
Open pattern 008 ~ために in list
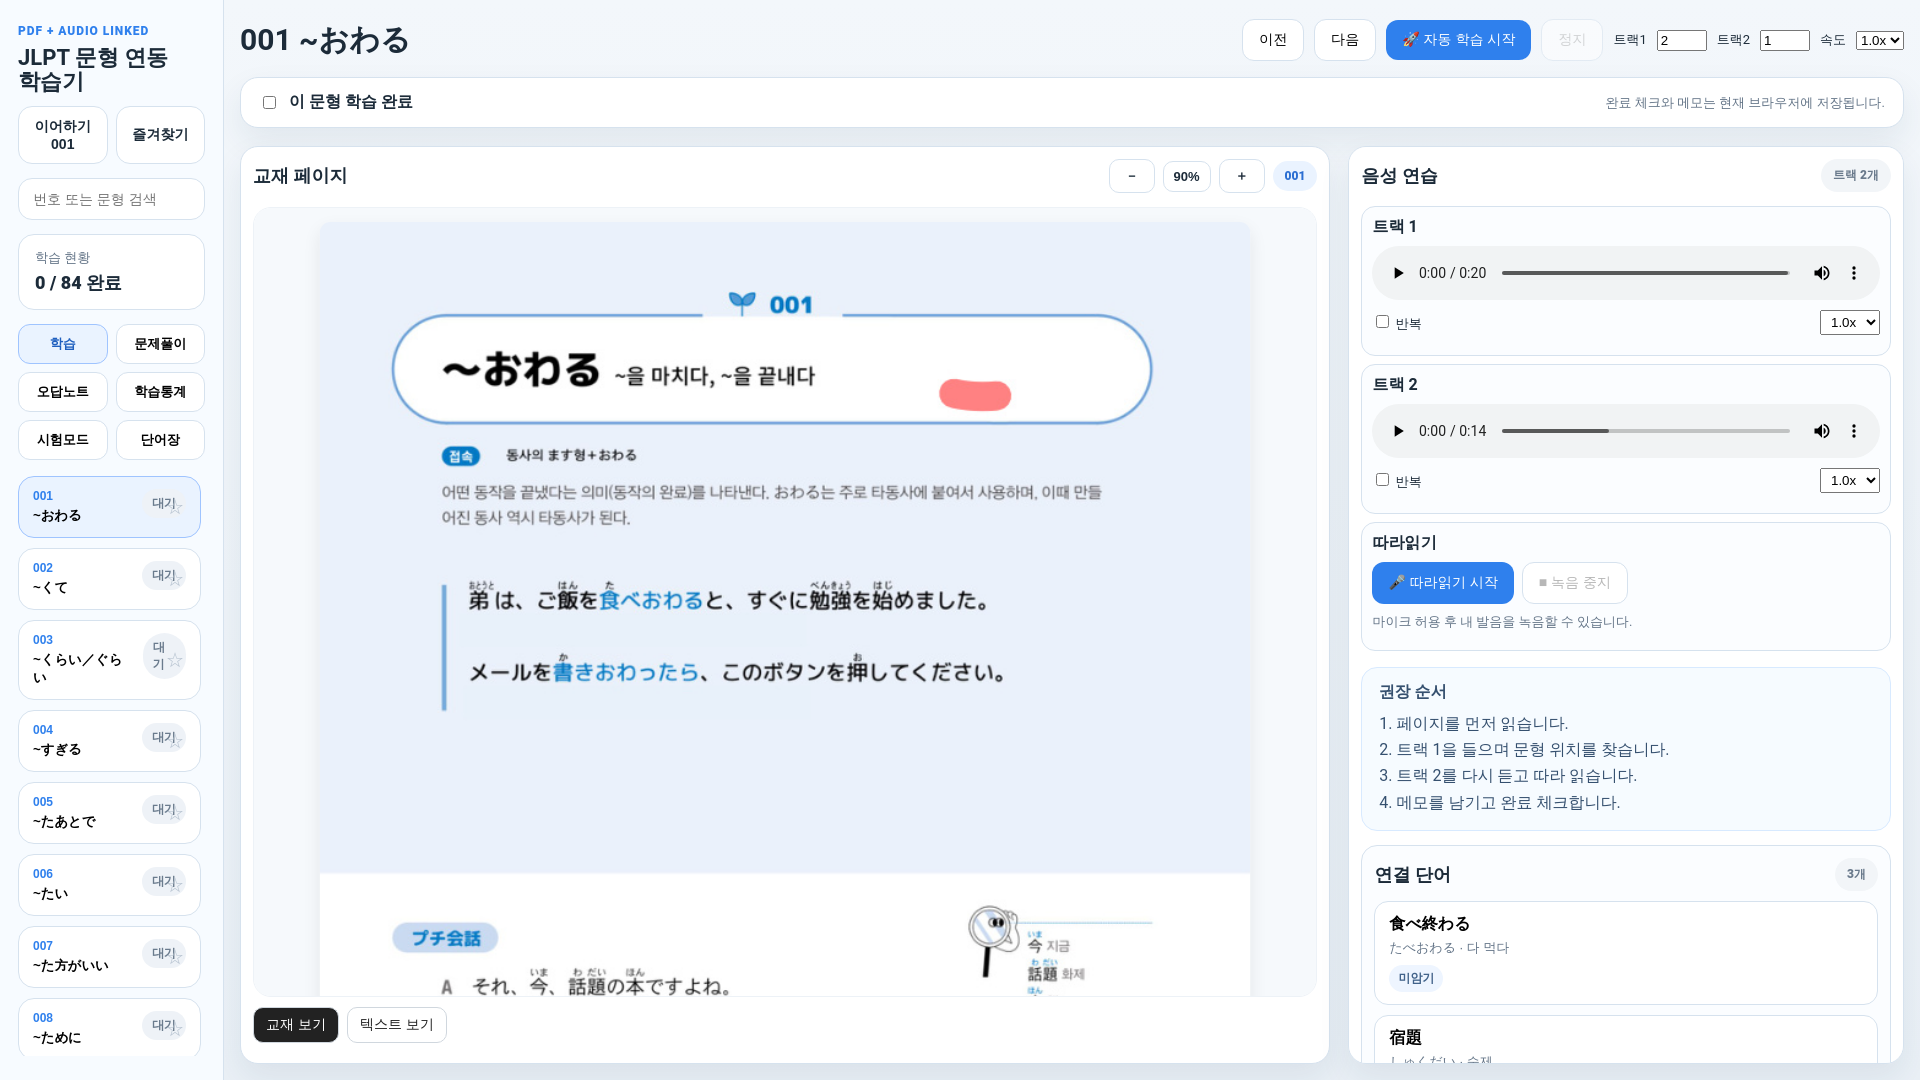click(x=109, y=1027)
